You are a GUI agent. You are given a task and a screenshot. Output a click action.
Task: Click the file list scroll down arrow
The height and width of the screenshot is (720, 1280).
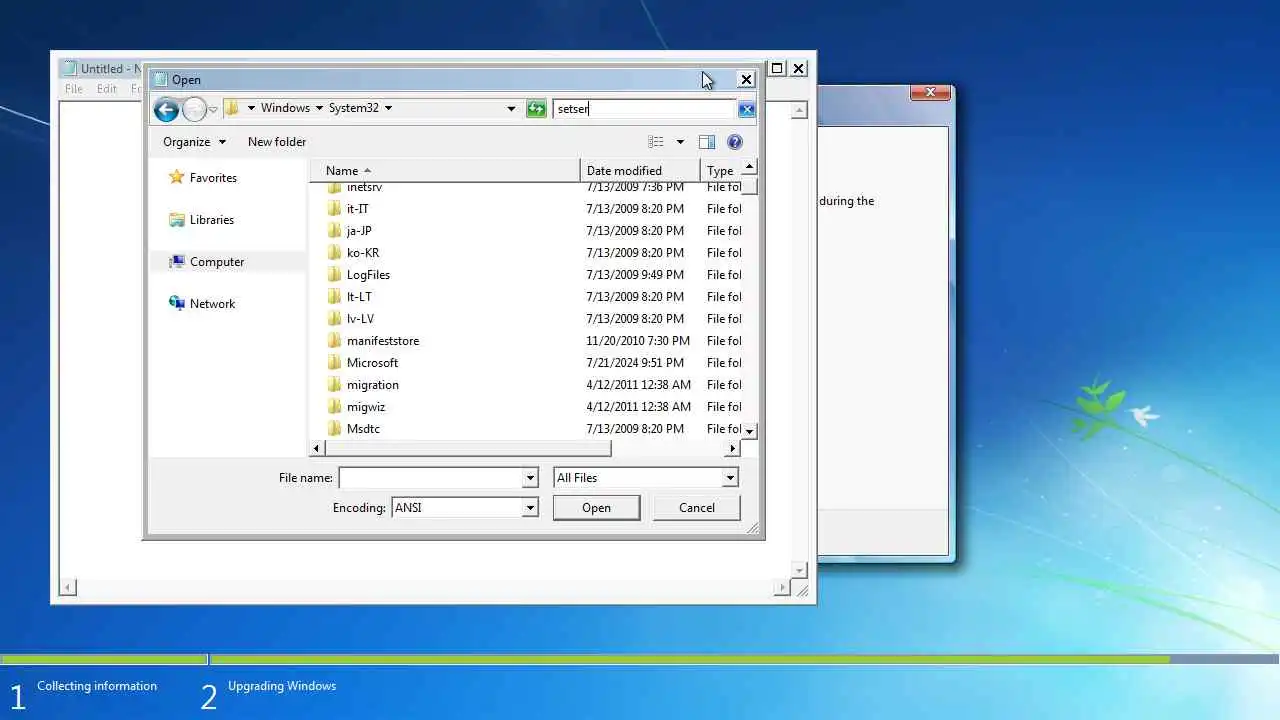[x=749, y=431]
